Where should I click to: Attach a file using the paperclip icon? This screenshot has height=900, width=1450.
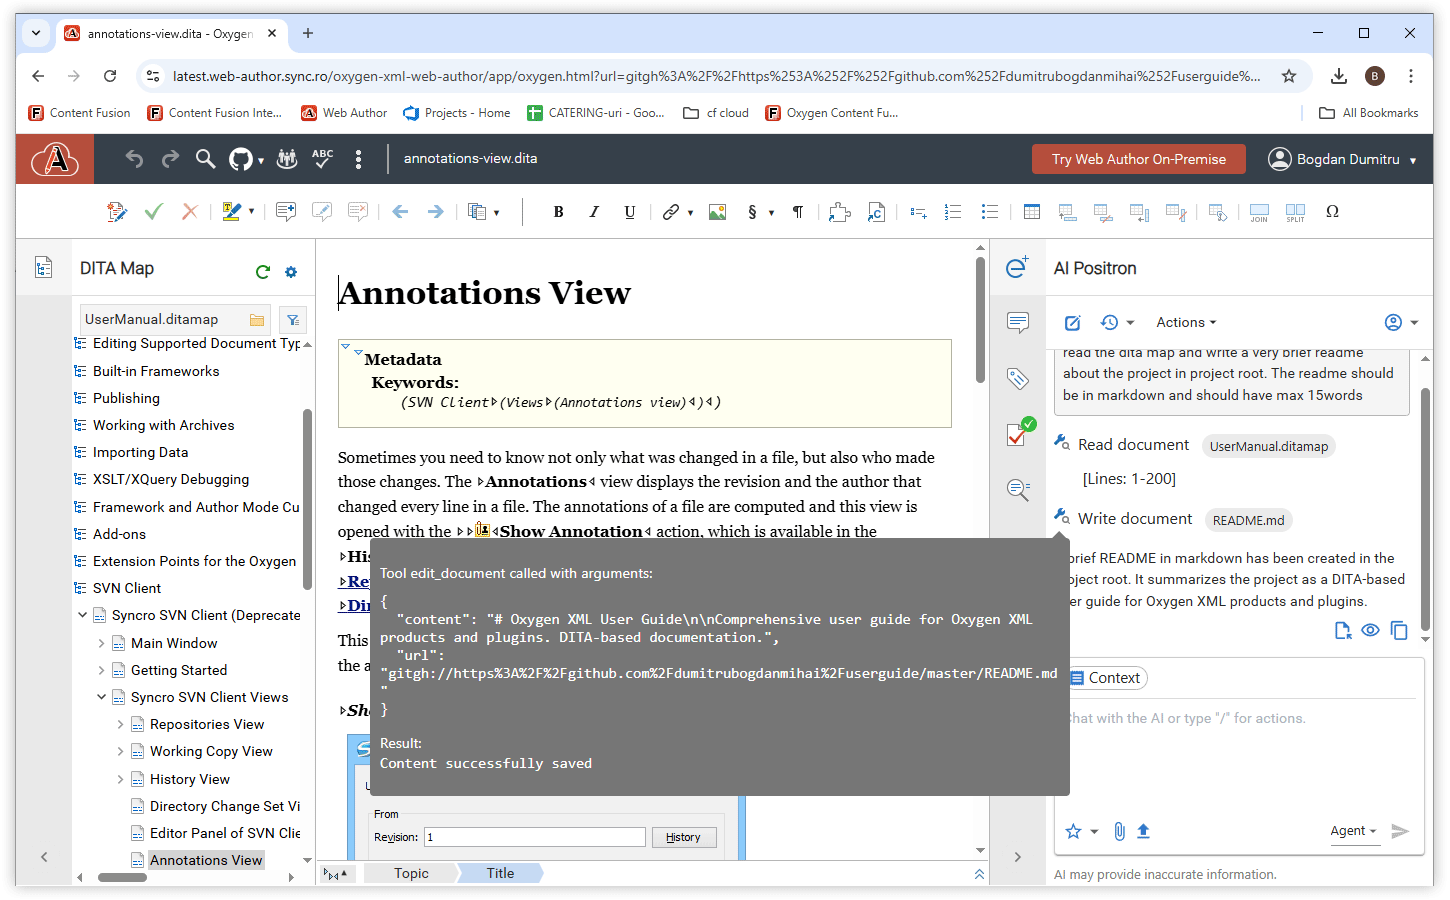(1119, 831)
